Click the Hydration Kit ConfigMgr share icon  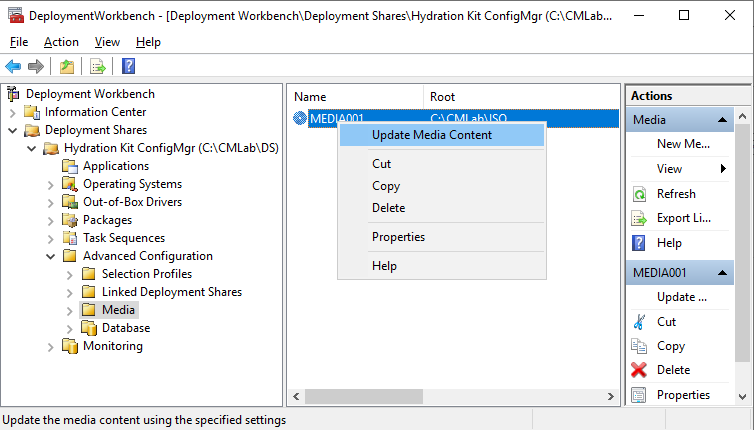pos(51,148)
